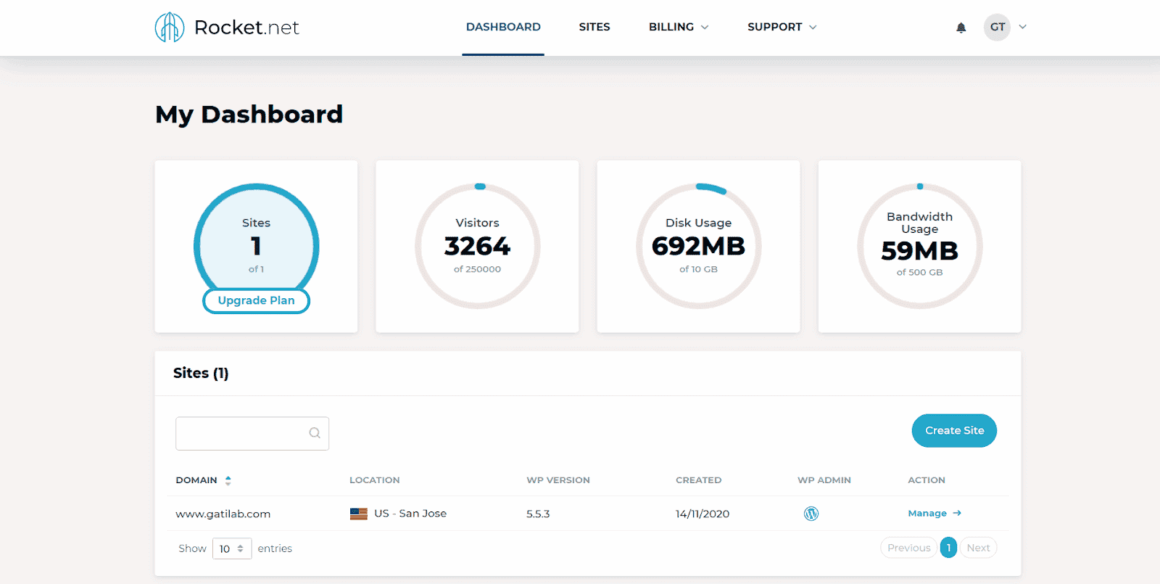Click the Disk Usage gauge
Viewport: 1160px width, 584px height.
(x=698, y=243)
